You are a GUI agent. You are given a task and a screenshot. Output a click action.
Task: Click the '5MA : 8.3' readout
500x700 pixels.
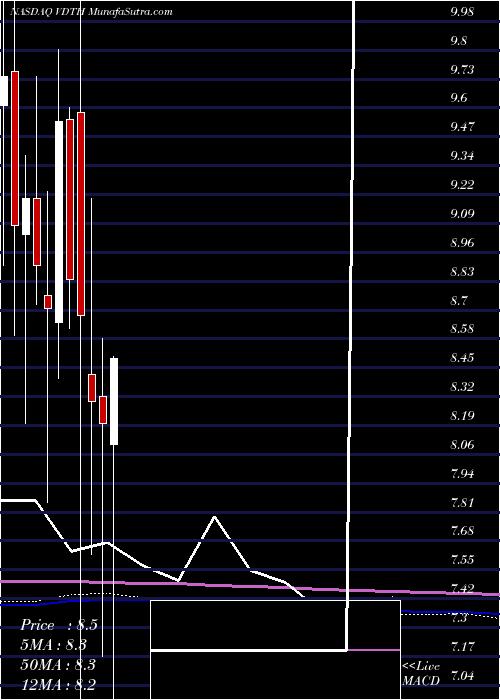coord(54,645)
